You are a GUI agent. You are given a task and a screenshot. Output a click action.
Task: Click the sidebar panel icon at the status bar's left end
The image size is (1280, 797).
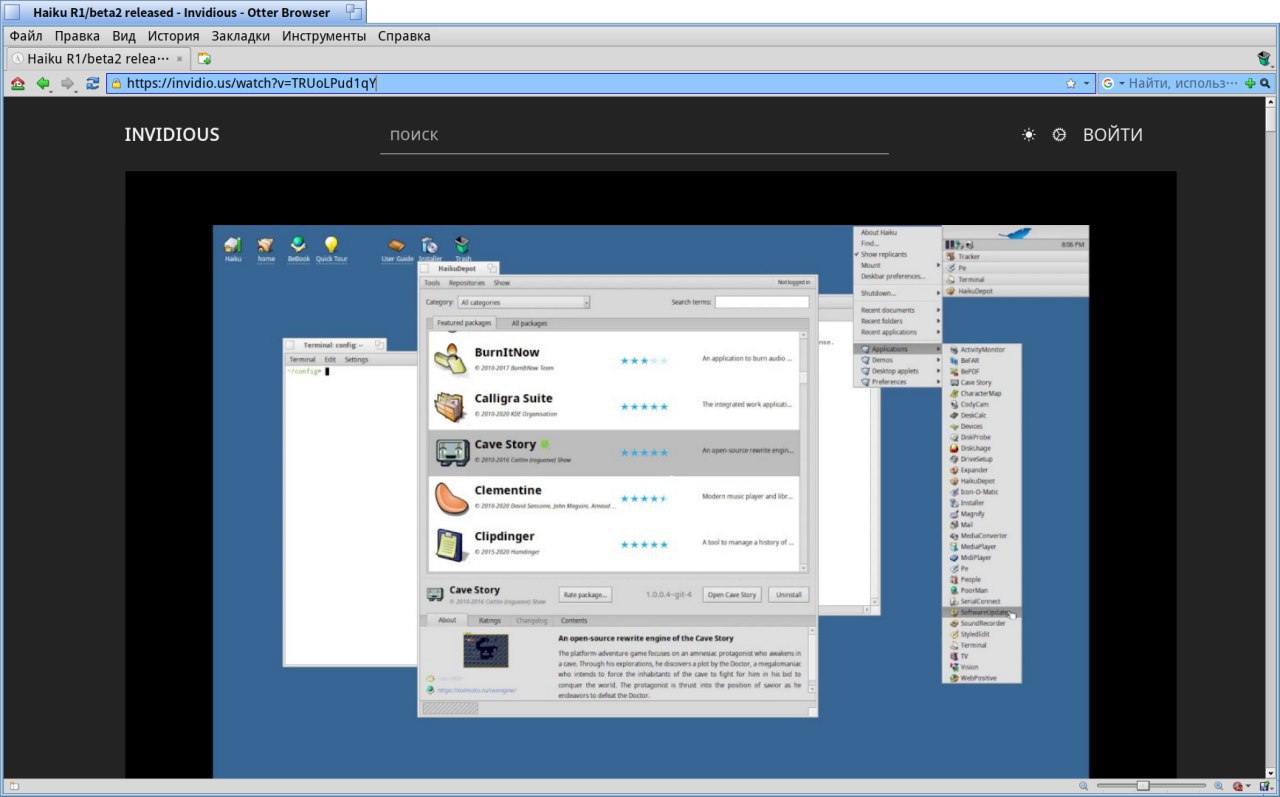[x=13, y=787]
